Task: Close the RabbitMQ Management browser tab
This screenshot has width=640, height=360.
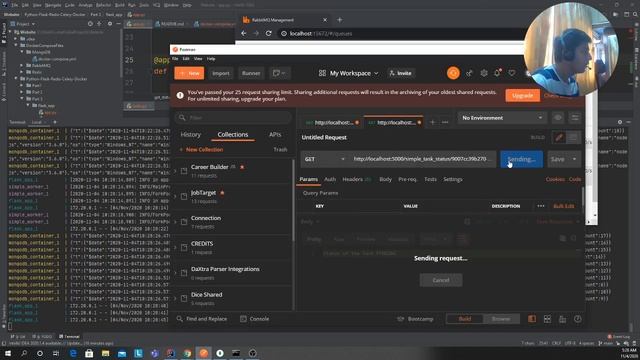Action: tap(325, 20)
